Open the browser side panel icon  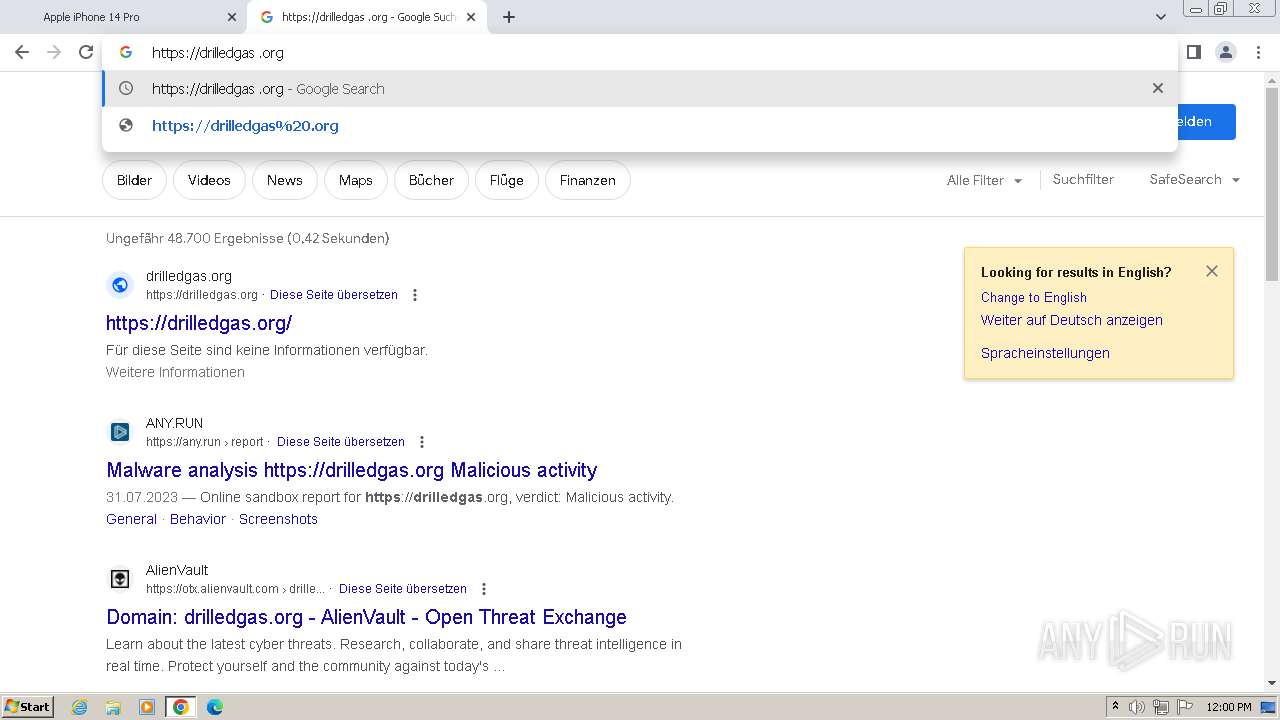1193,52
